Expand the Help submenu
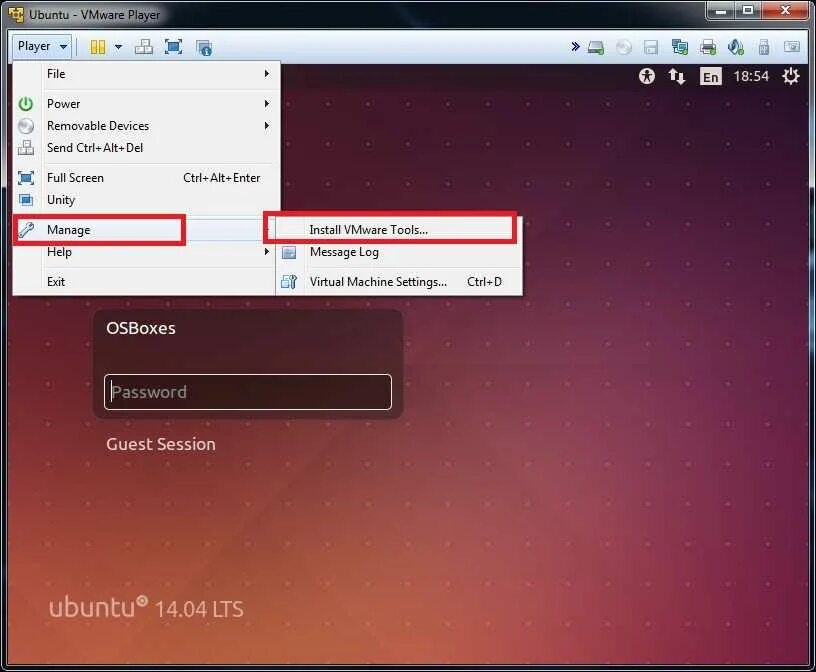This screenshot has height=672, width=816. click(146, 252)
